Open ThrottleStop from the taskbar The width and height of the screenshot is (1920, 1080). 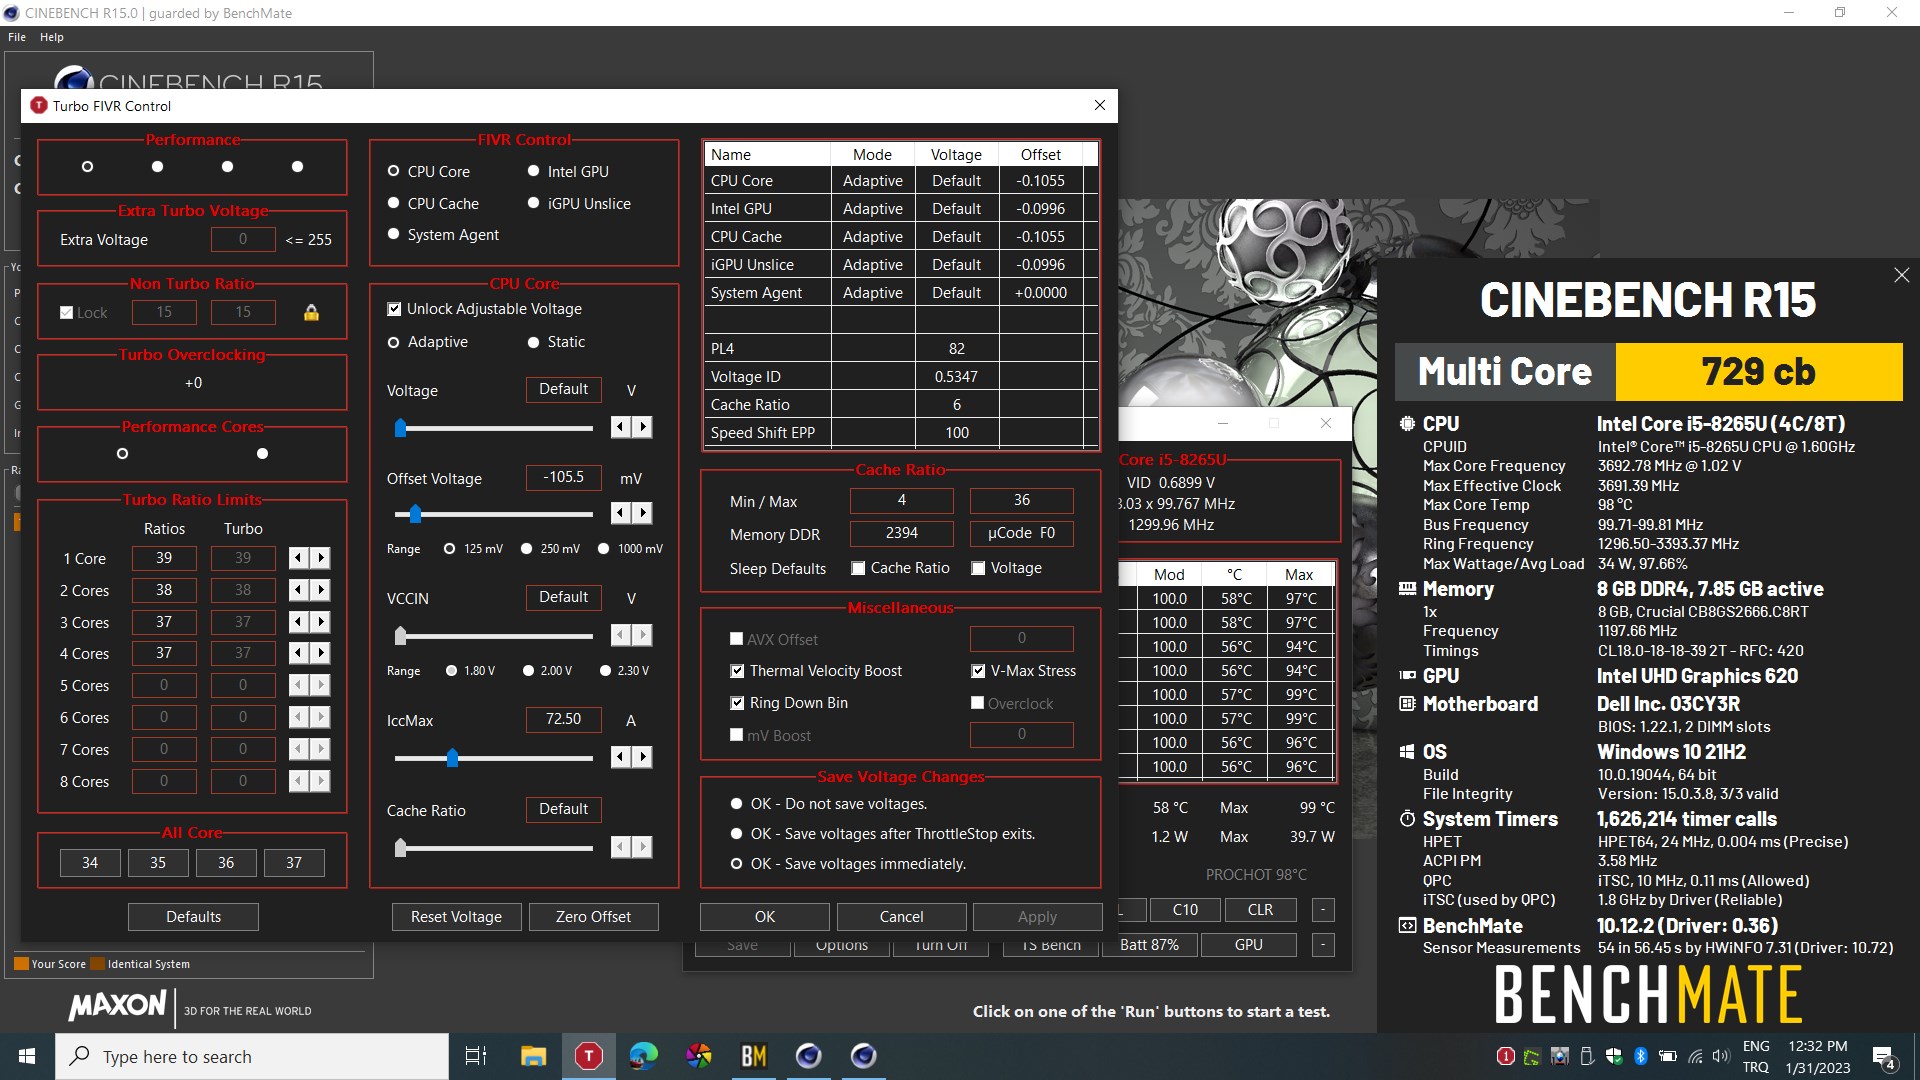(x=589, y=1056)
